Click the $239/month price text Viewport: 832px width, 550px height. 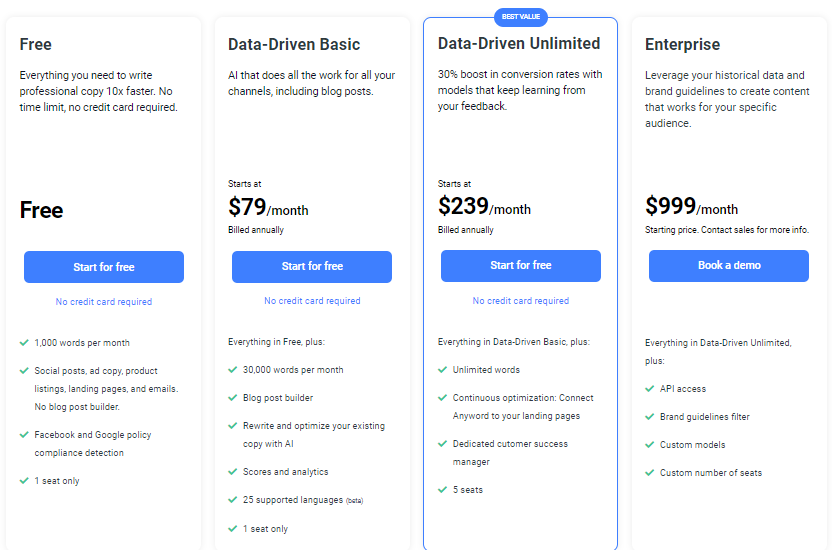coord(485,207)
